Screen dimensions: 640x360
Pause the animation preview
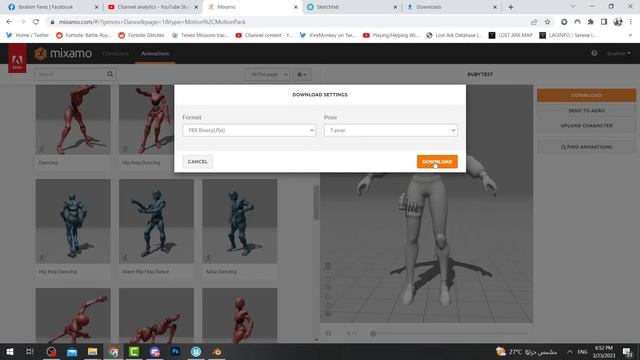coord(328,333)
